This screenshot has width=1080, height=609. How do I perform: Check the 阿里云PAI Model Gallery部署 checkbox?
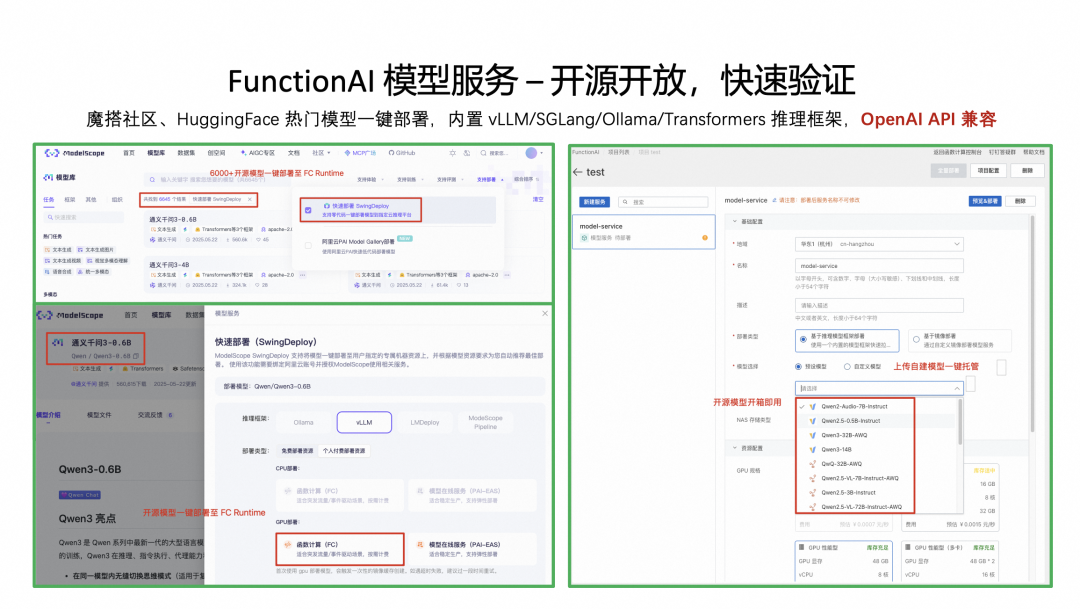click(308, 245)
